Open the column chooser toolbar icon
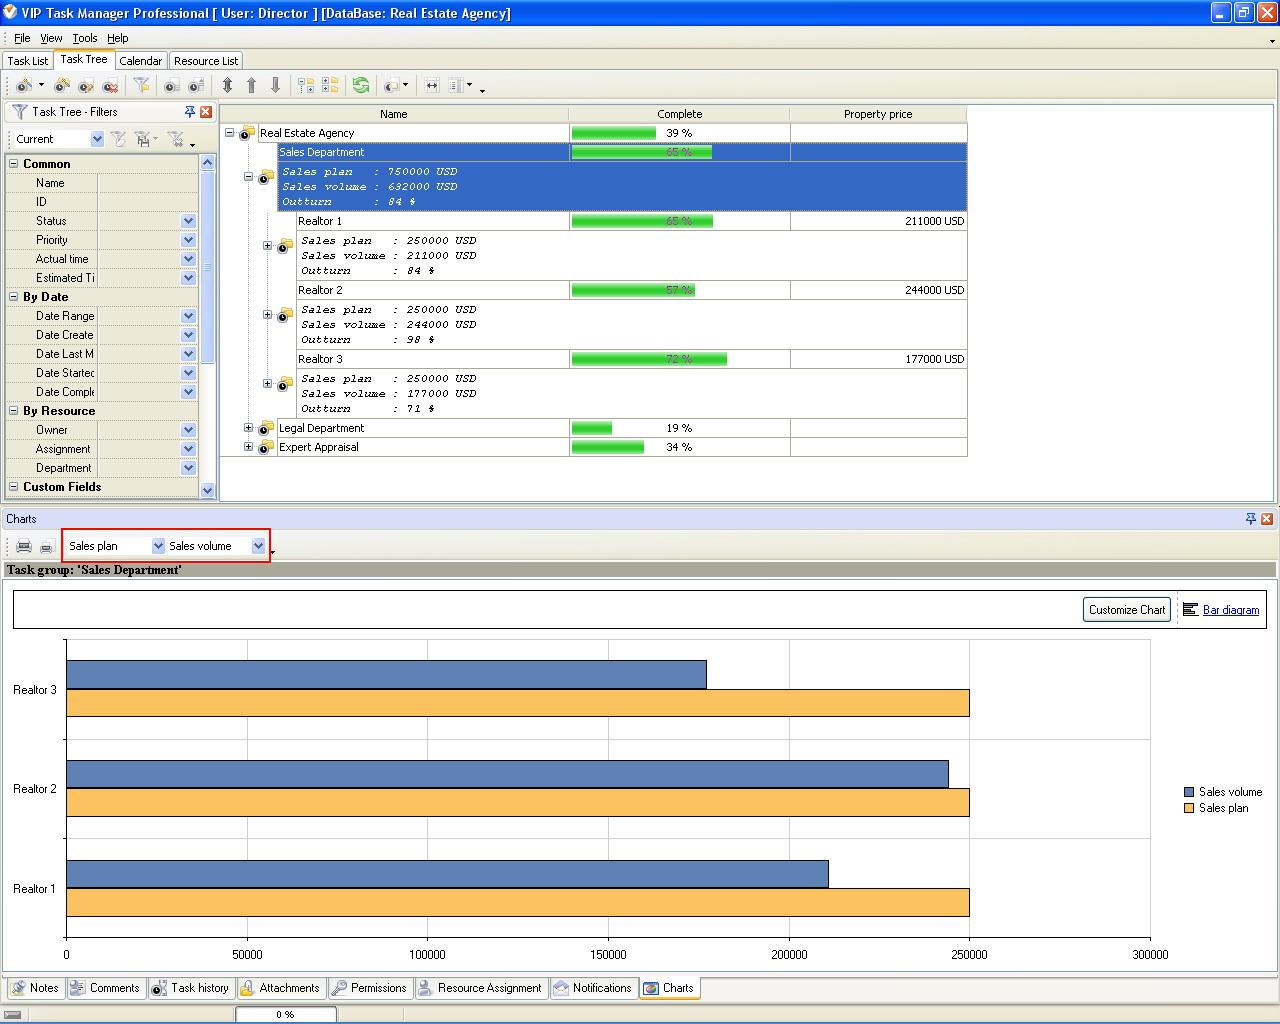 456,86
